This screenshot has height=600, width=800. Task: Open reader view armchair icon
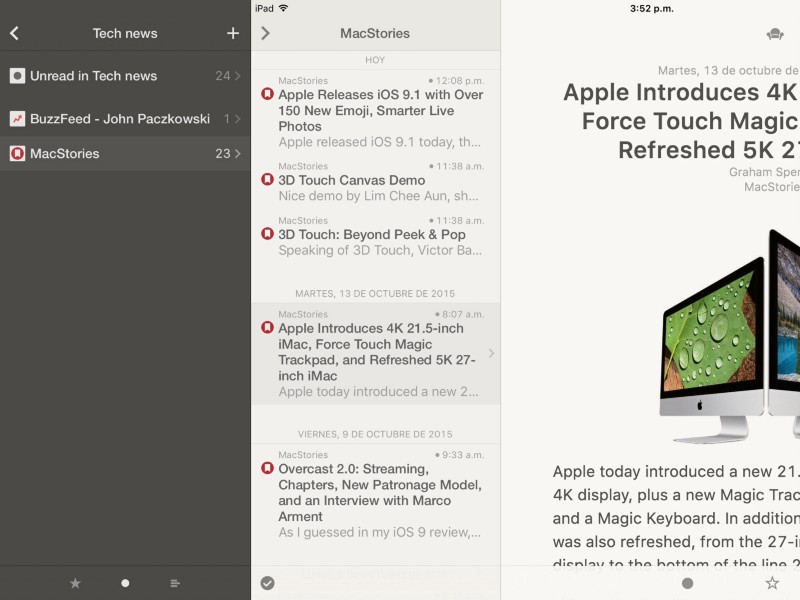(775, 34)
